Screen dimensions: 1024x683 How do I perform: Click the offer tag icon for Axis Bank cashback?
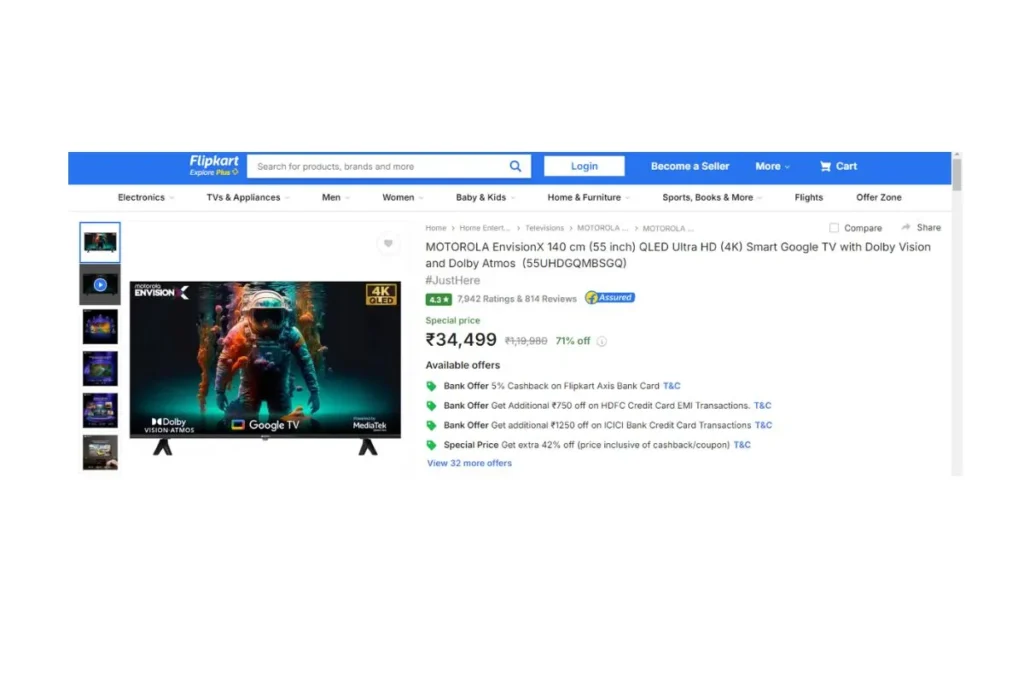[x=431, y=386]
